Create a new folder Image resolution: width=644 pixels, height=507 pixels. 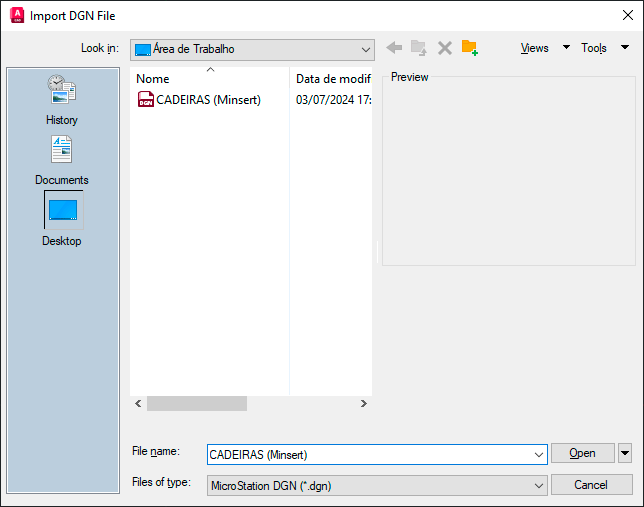click(x=469, y=48)
